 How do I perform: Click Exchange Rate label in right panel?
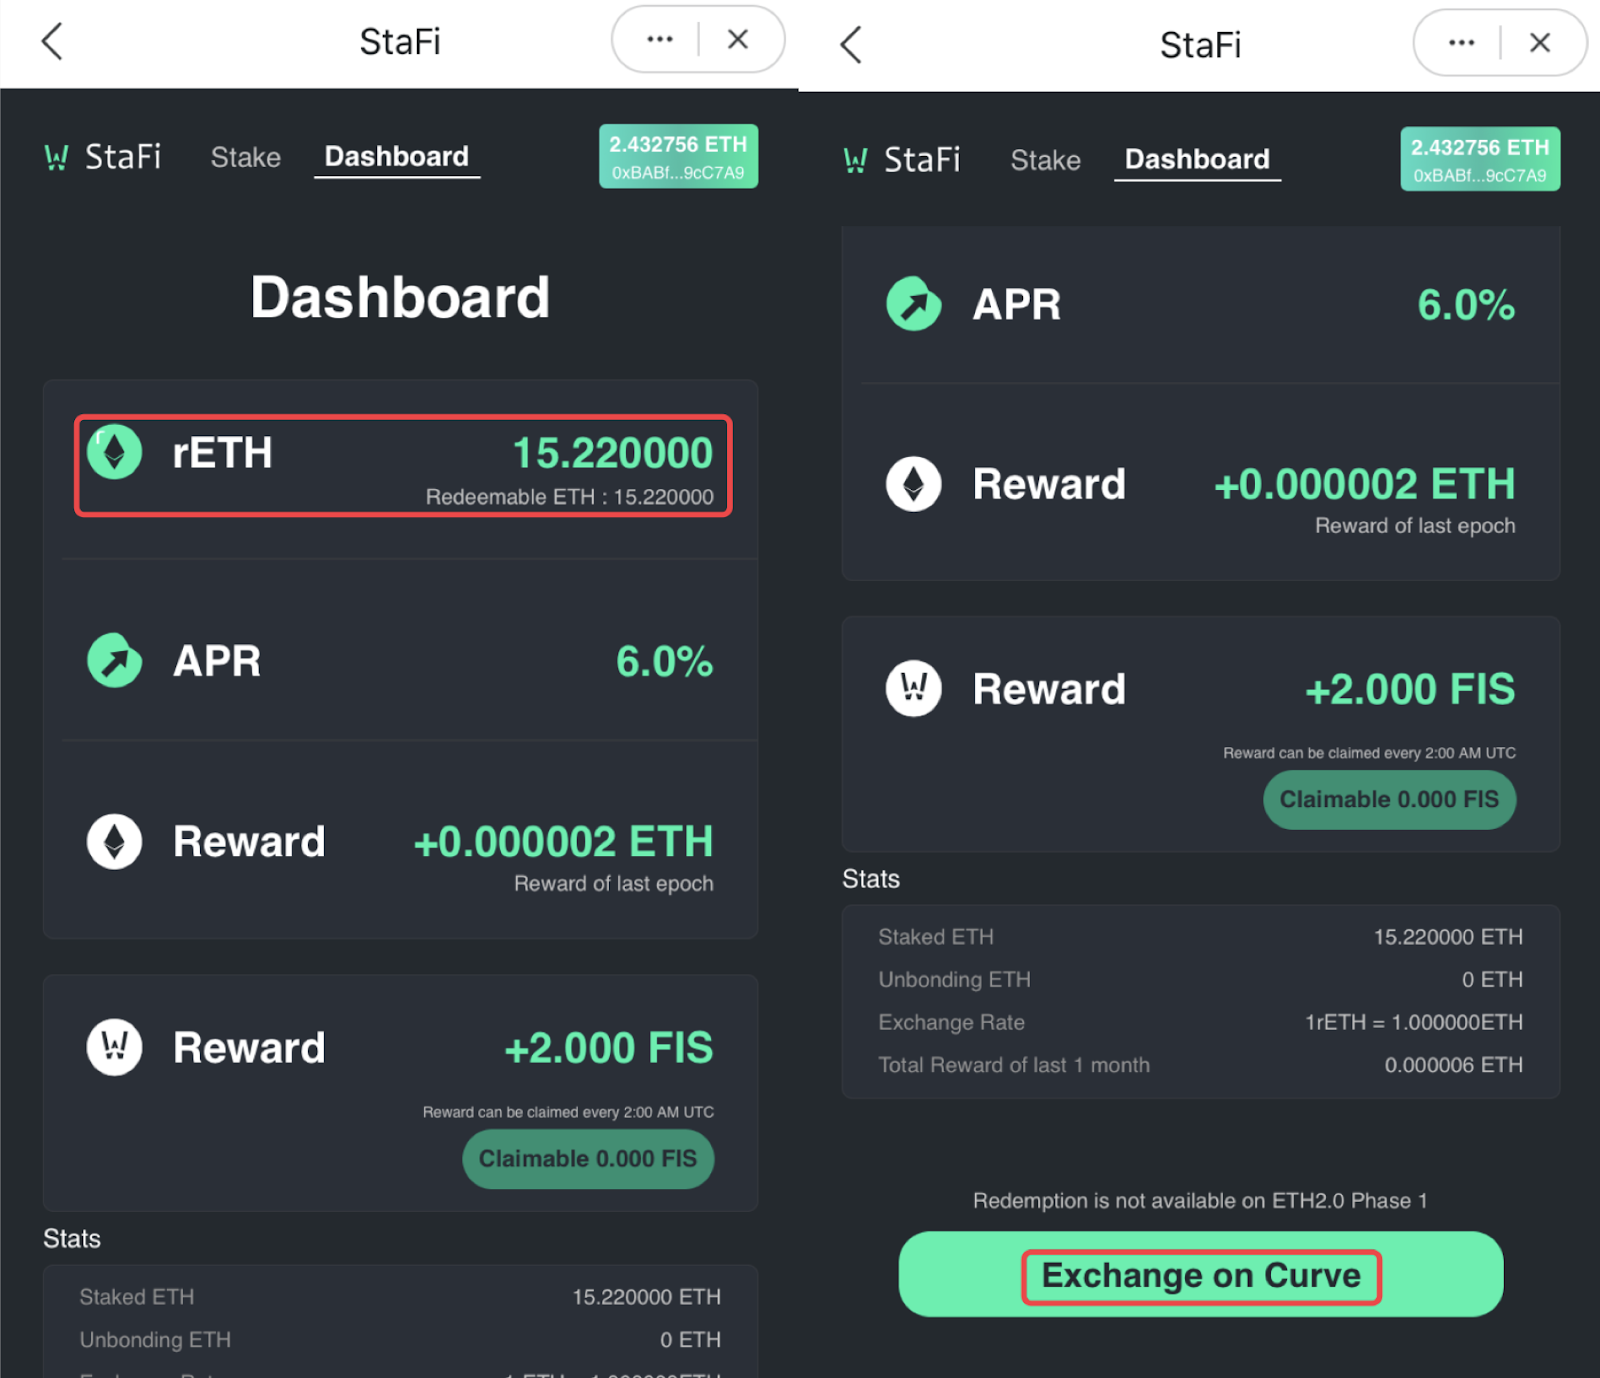[x=951, y=1022]
